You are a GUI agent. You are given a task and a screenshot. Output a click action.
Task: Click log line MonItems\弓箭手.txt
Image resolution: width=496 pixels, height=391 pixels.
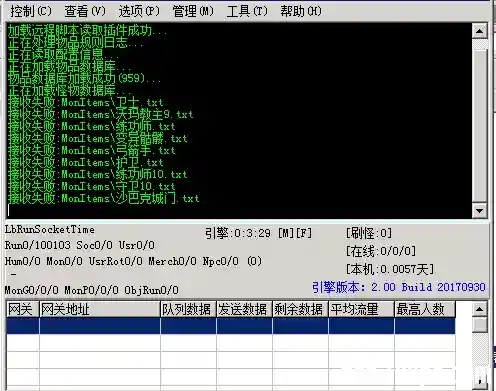(92, 151)
